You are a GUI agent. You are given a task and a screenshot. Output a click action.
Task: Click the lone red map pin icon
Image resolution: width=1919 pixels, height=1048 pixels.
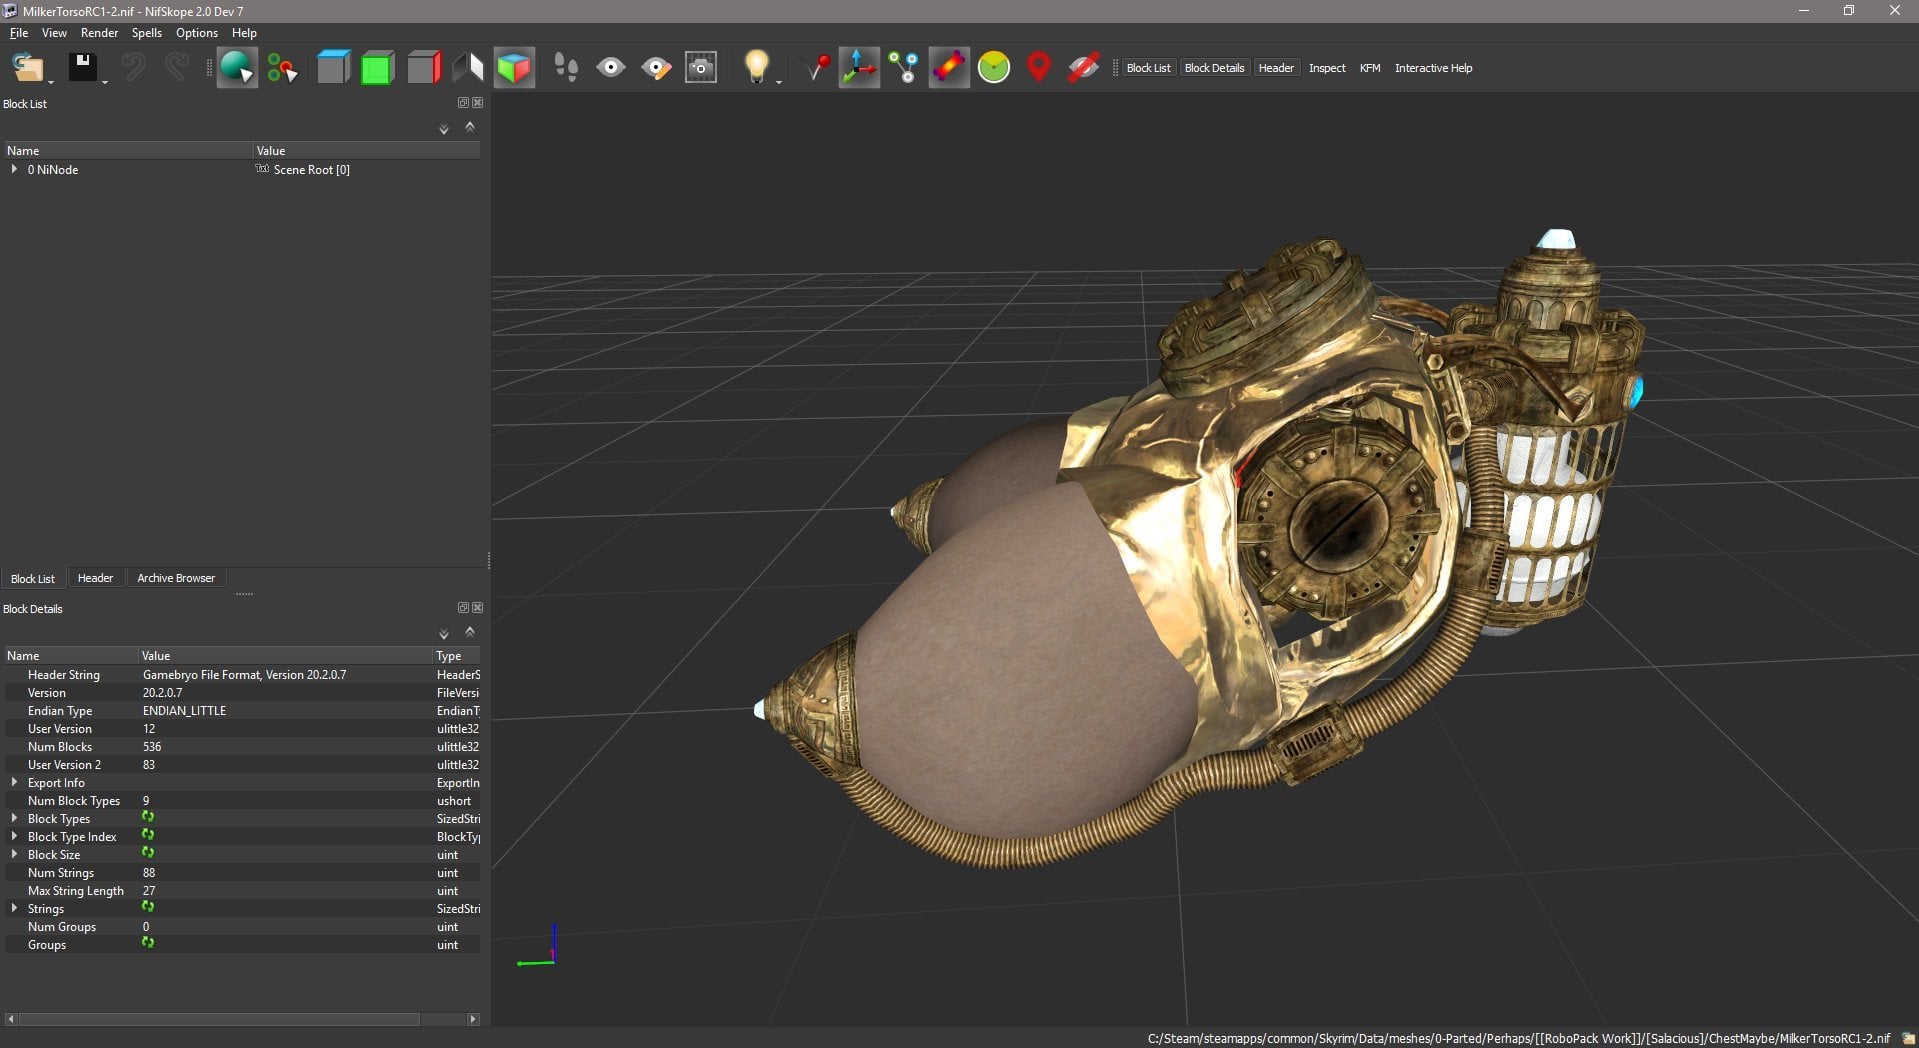pos(1039,68)
